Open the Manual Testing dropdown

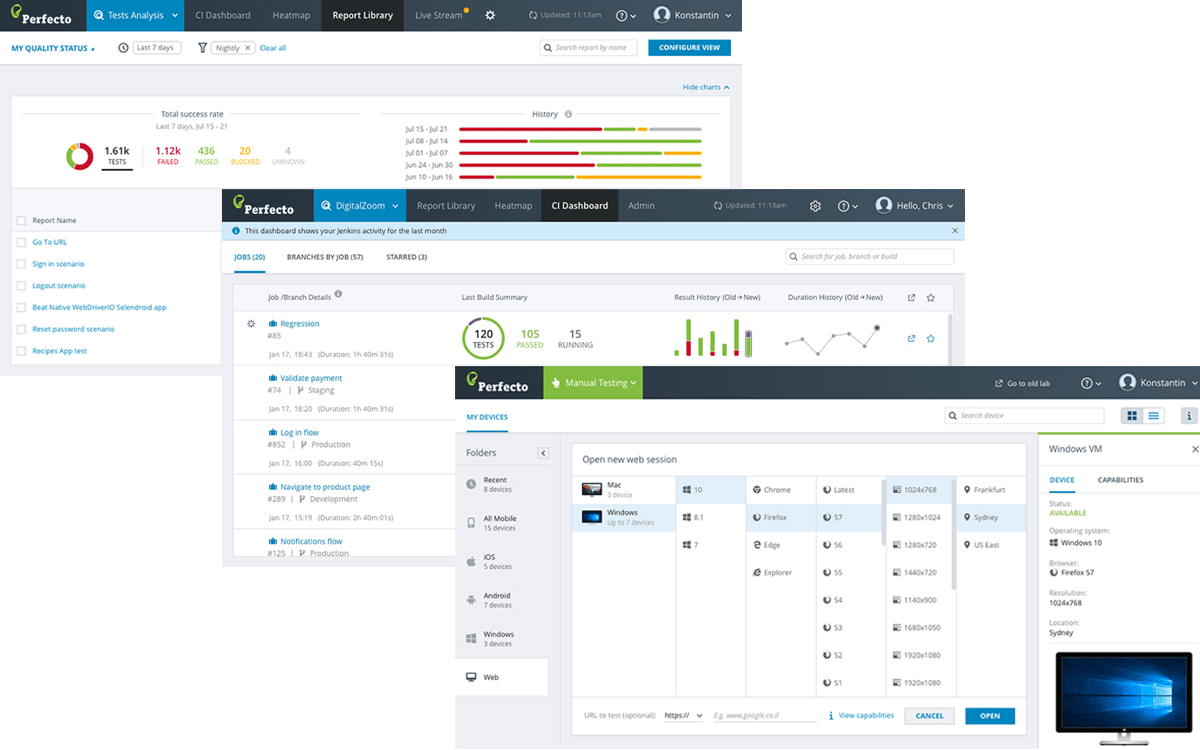(x=593, y=383)
